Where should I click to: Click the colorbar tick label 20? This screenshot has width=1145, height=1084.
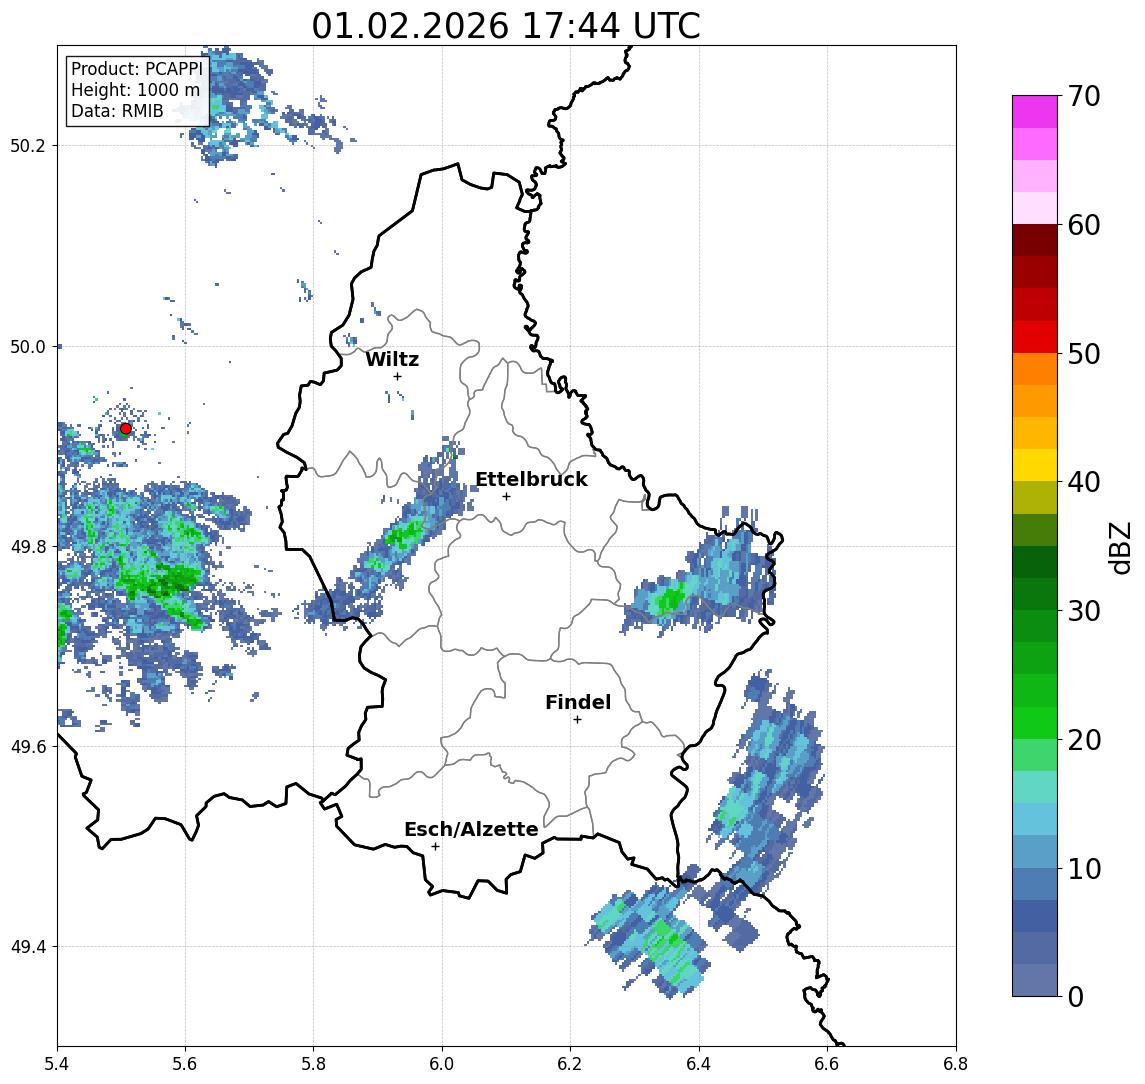tap(1084, 739)
